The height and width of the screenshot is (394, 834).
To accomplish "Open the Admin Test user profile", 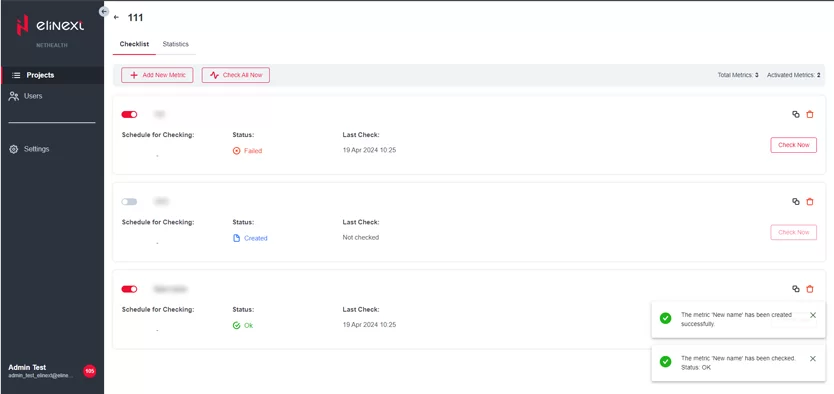I will click(40, 371).
